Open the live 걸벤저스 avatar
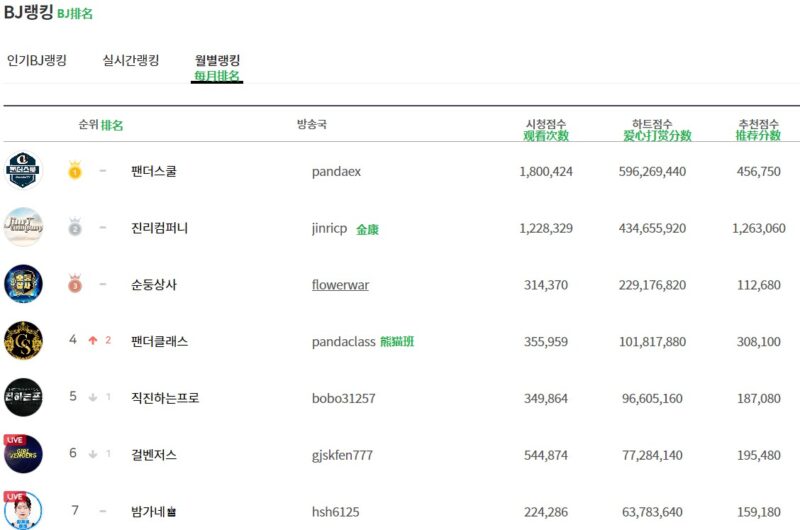This screenshot has width=800, height=530. (24, 453)
